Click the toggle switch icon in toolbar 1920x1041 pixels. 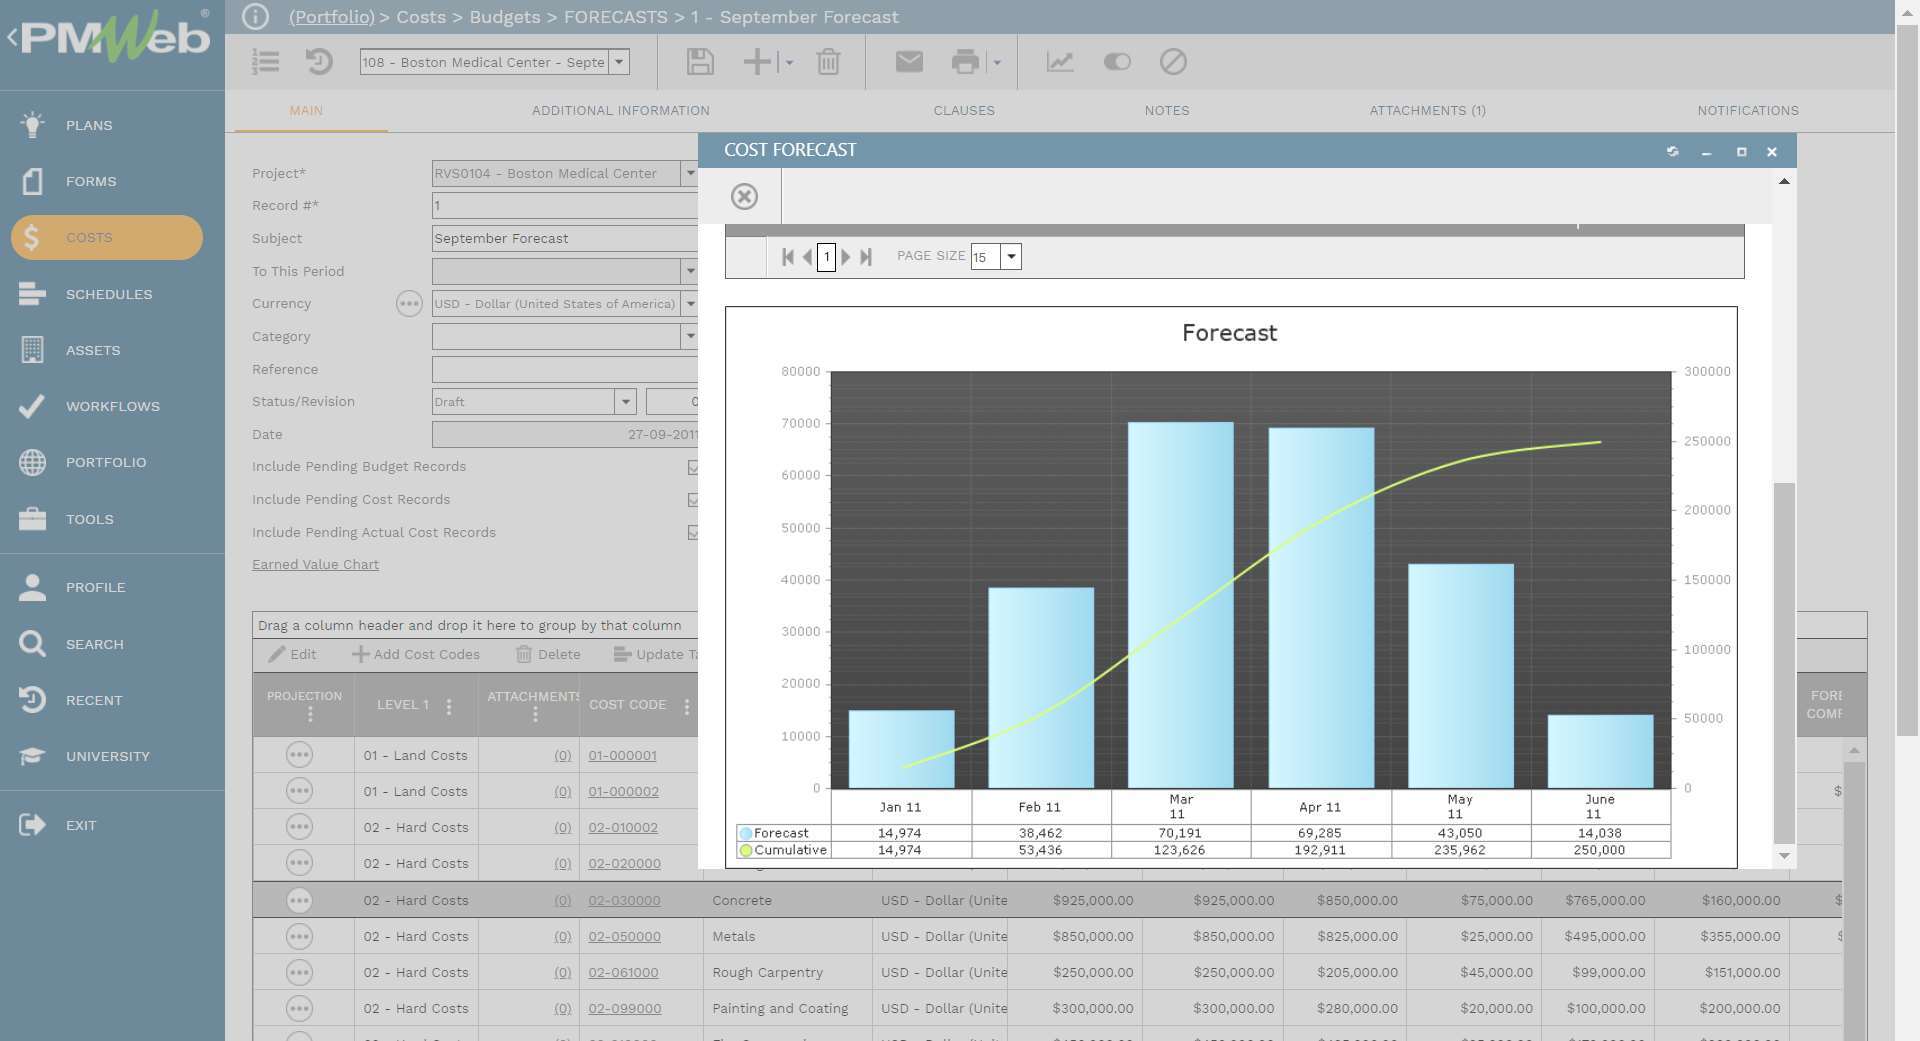tap(1117, 62)
